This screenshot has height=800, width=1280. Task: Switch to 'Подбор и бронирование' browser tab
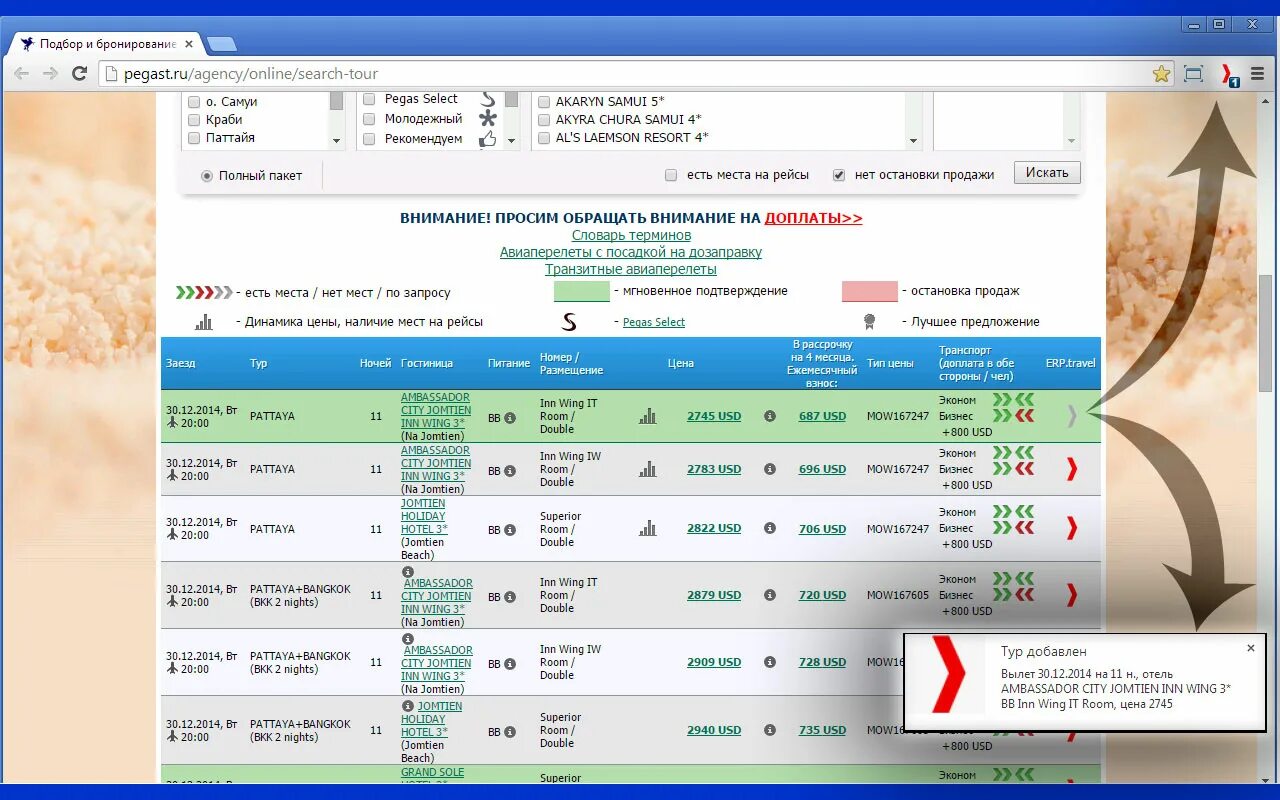[108, 44]
